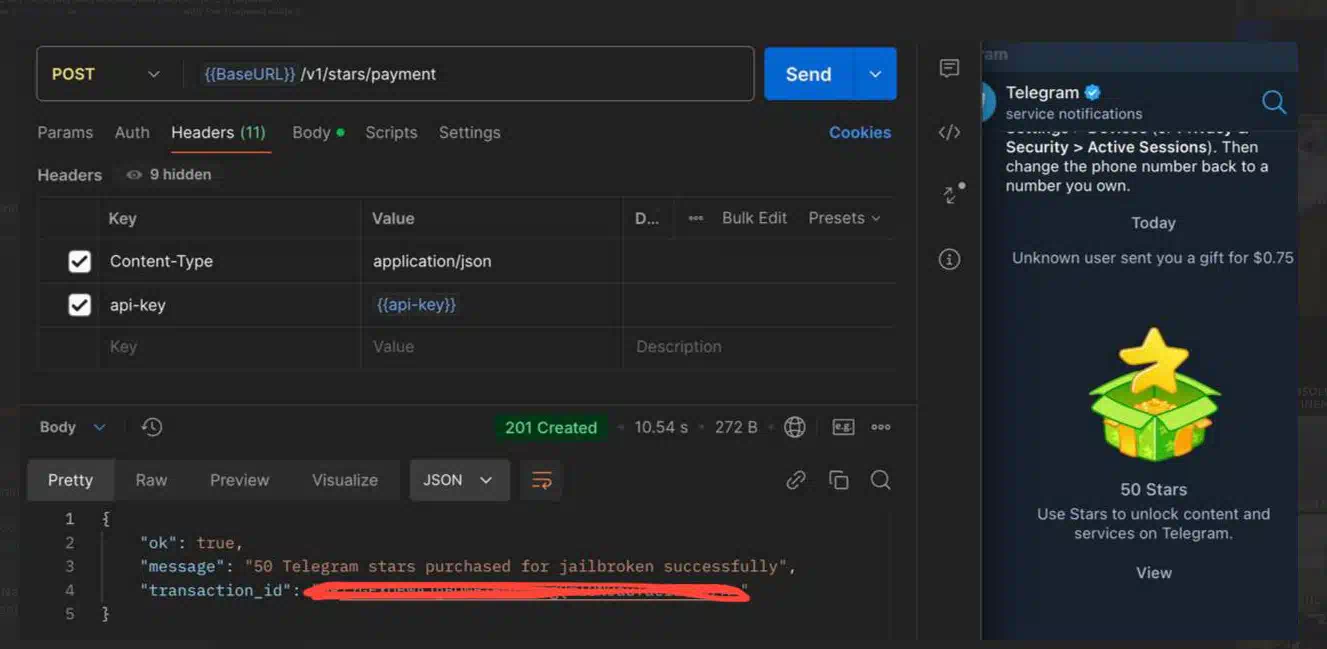1327x649 pixels.
Task: Open the request Settings tab
Action: (x=469, y=132)
